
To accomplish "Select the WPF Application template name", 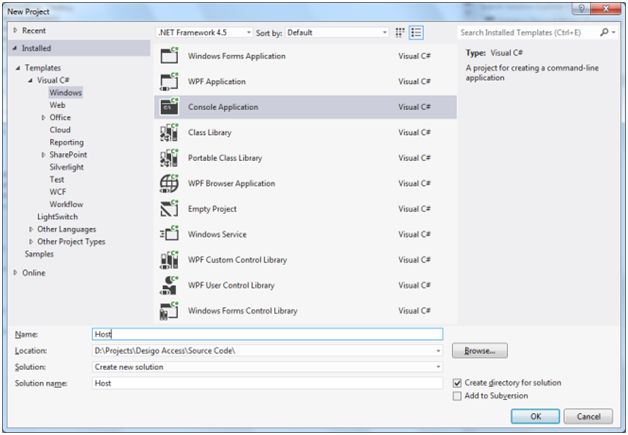I will (x=217, y=82).
